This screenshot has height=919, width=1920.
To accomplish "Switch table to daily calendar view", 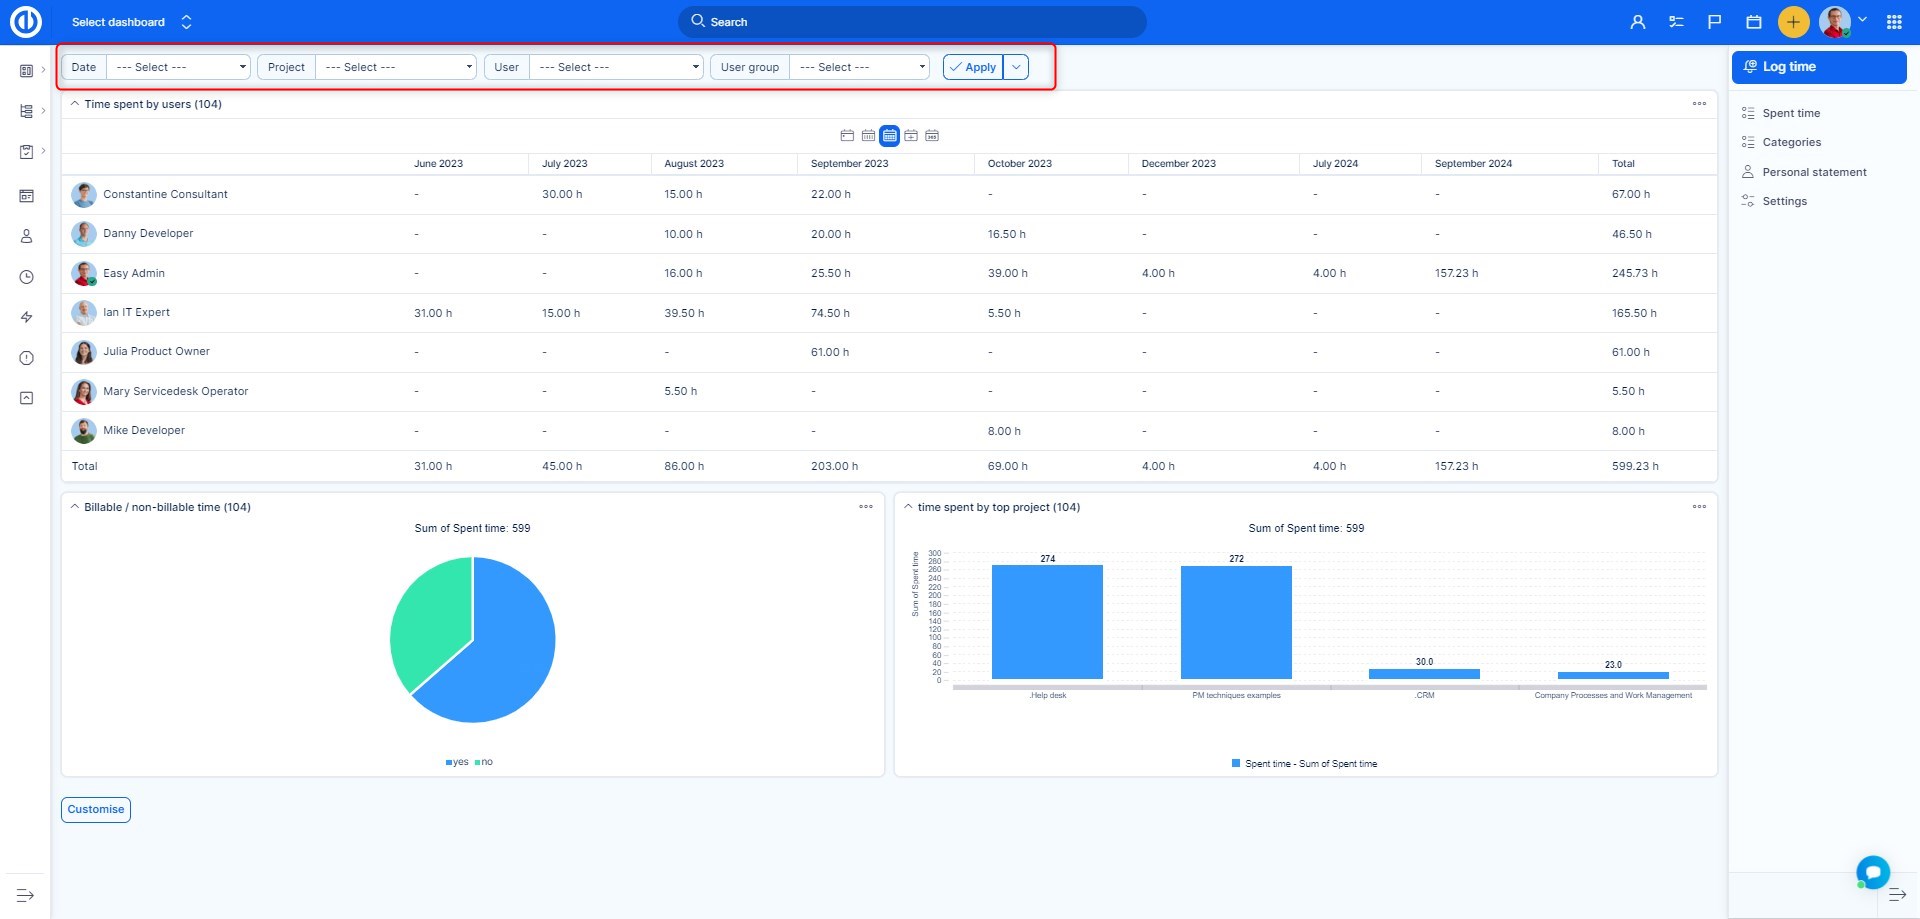I will click(x=847, y=136).
